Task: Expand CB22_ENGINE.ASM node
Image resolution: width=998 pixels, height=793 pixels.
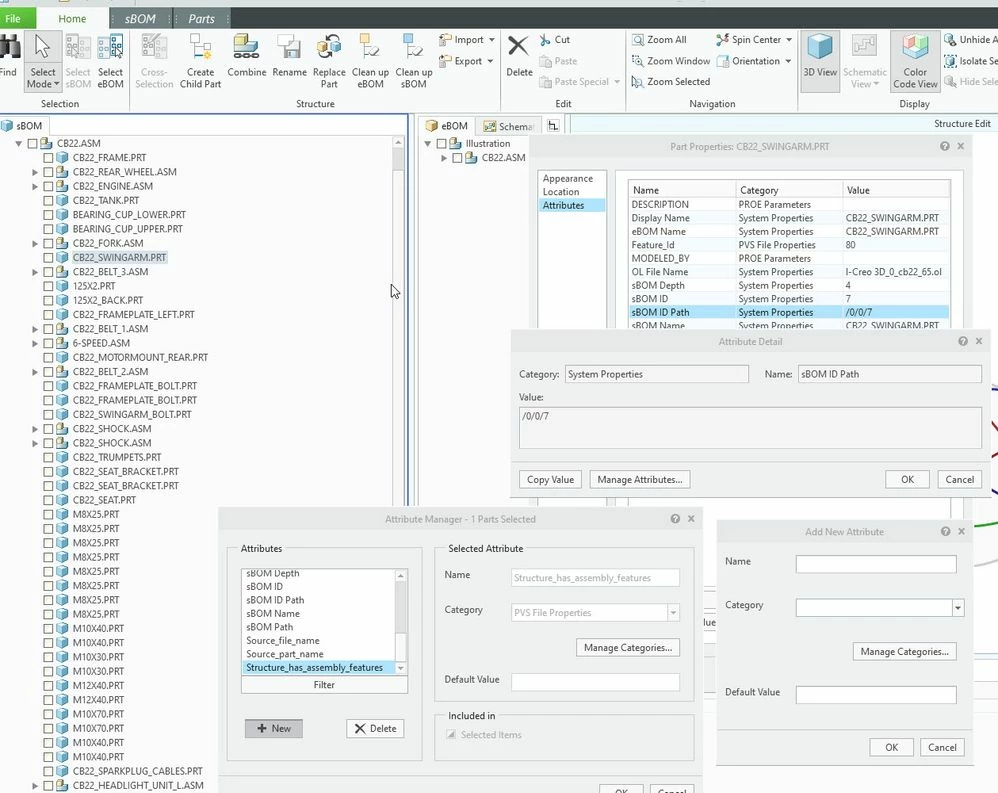Action: 35,186
